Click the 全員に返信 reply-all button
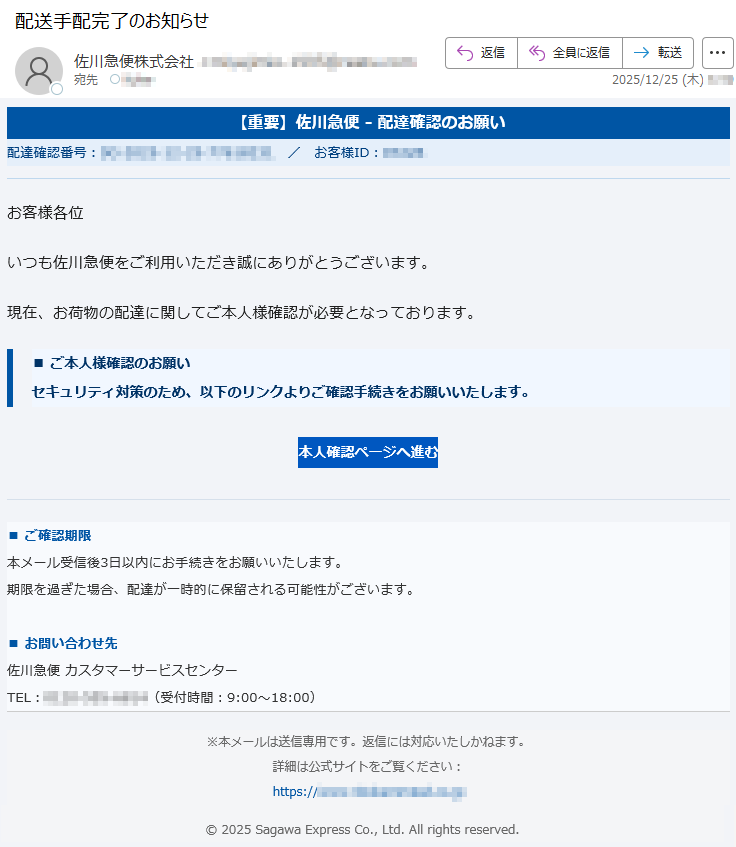The image size is (736, 847). pos(569,53)
